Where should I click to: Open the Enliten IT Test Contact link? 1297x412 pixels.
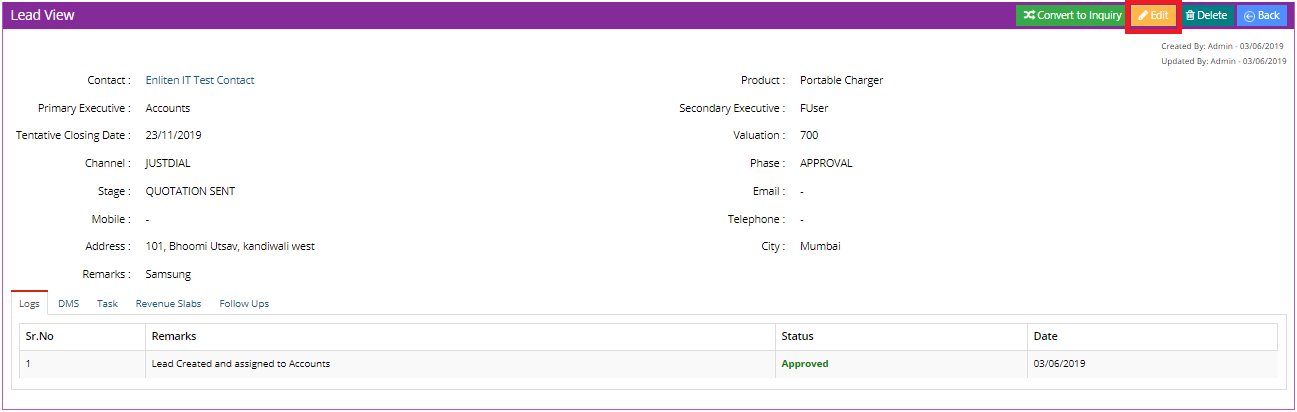(200, 80)
